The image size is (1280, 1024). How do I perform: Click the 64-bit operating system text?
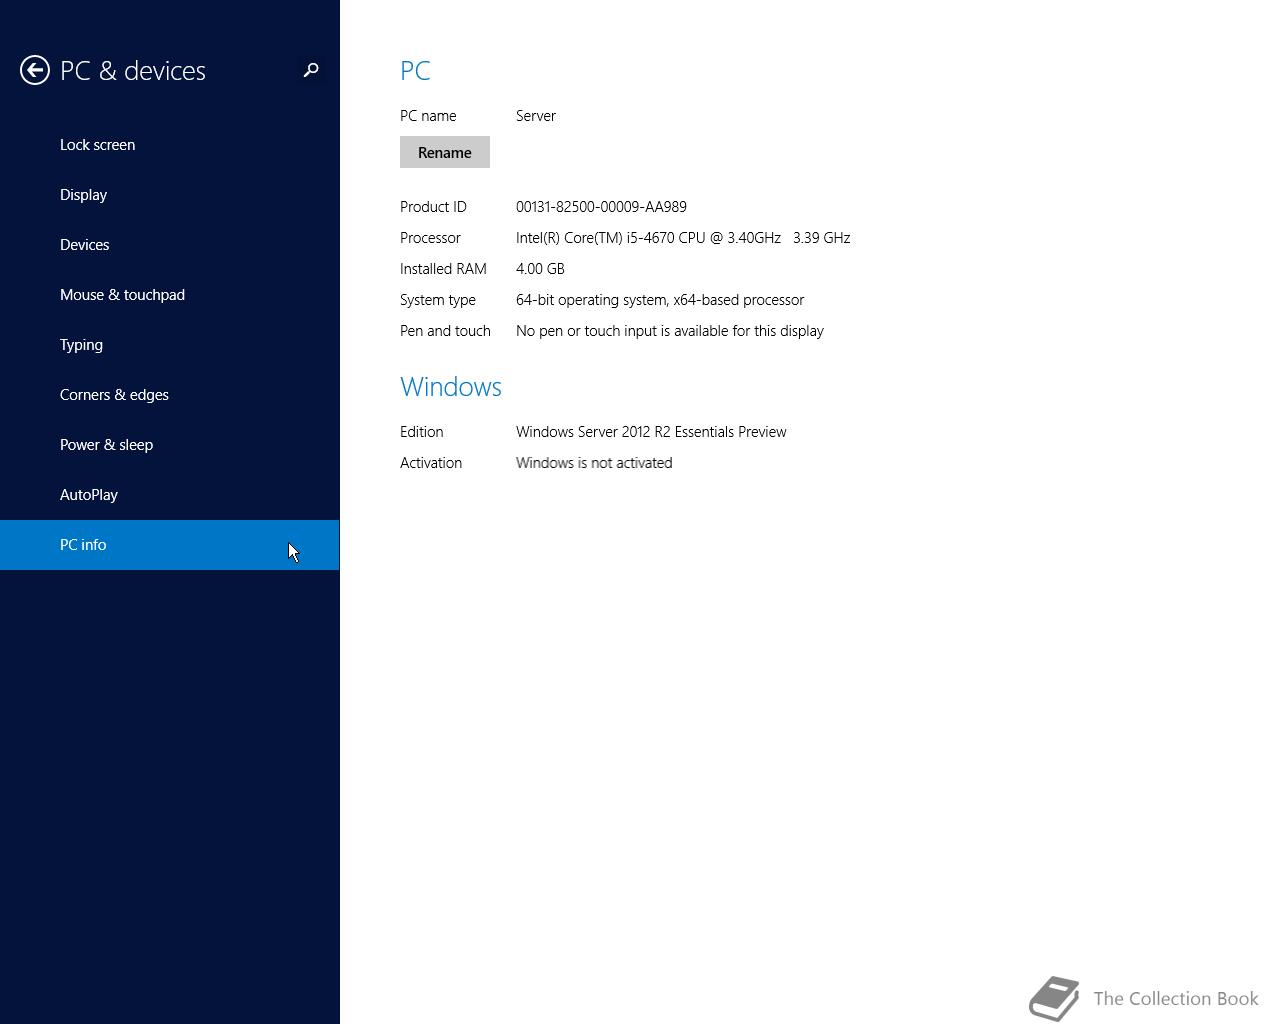coord(660,300)
